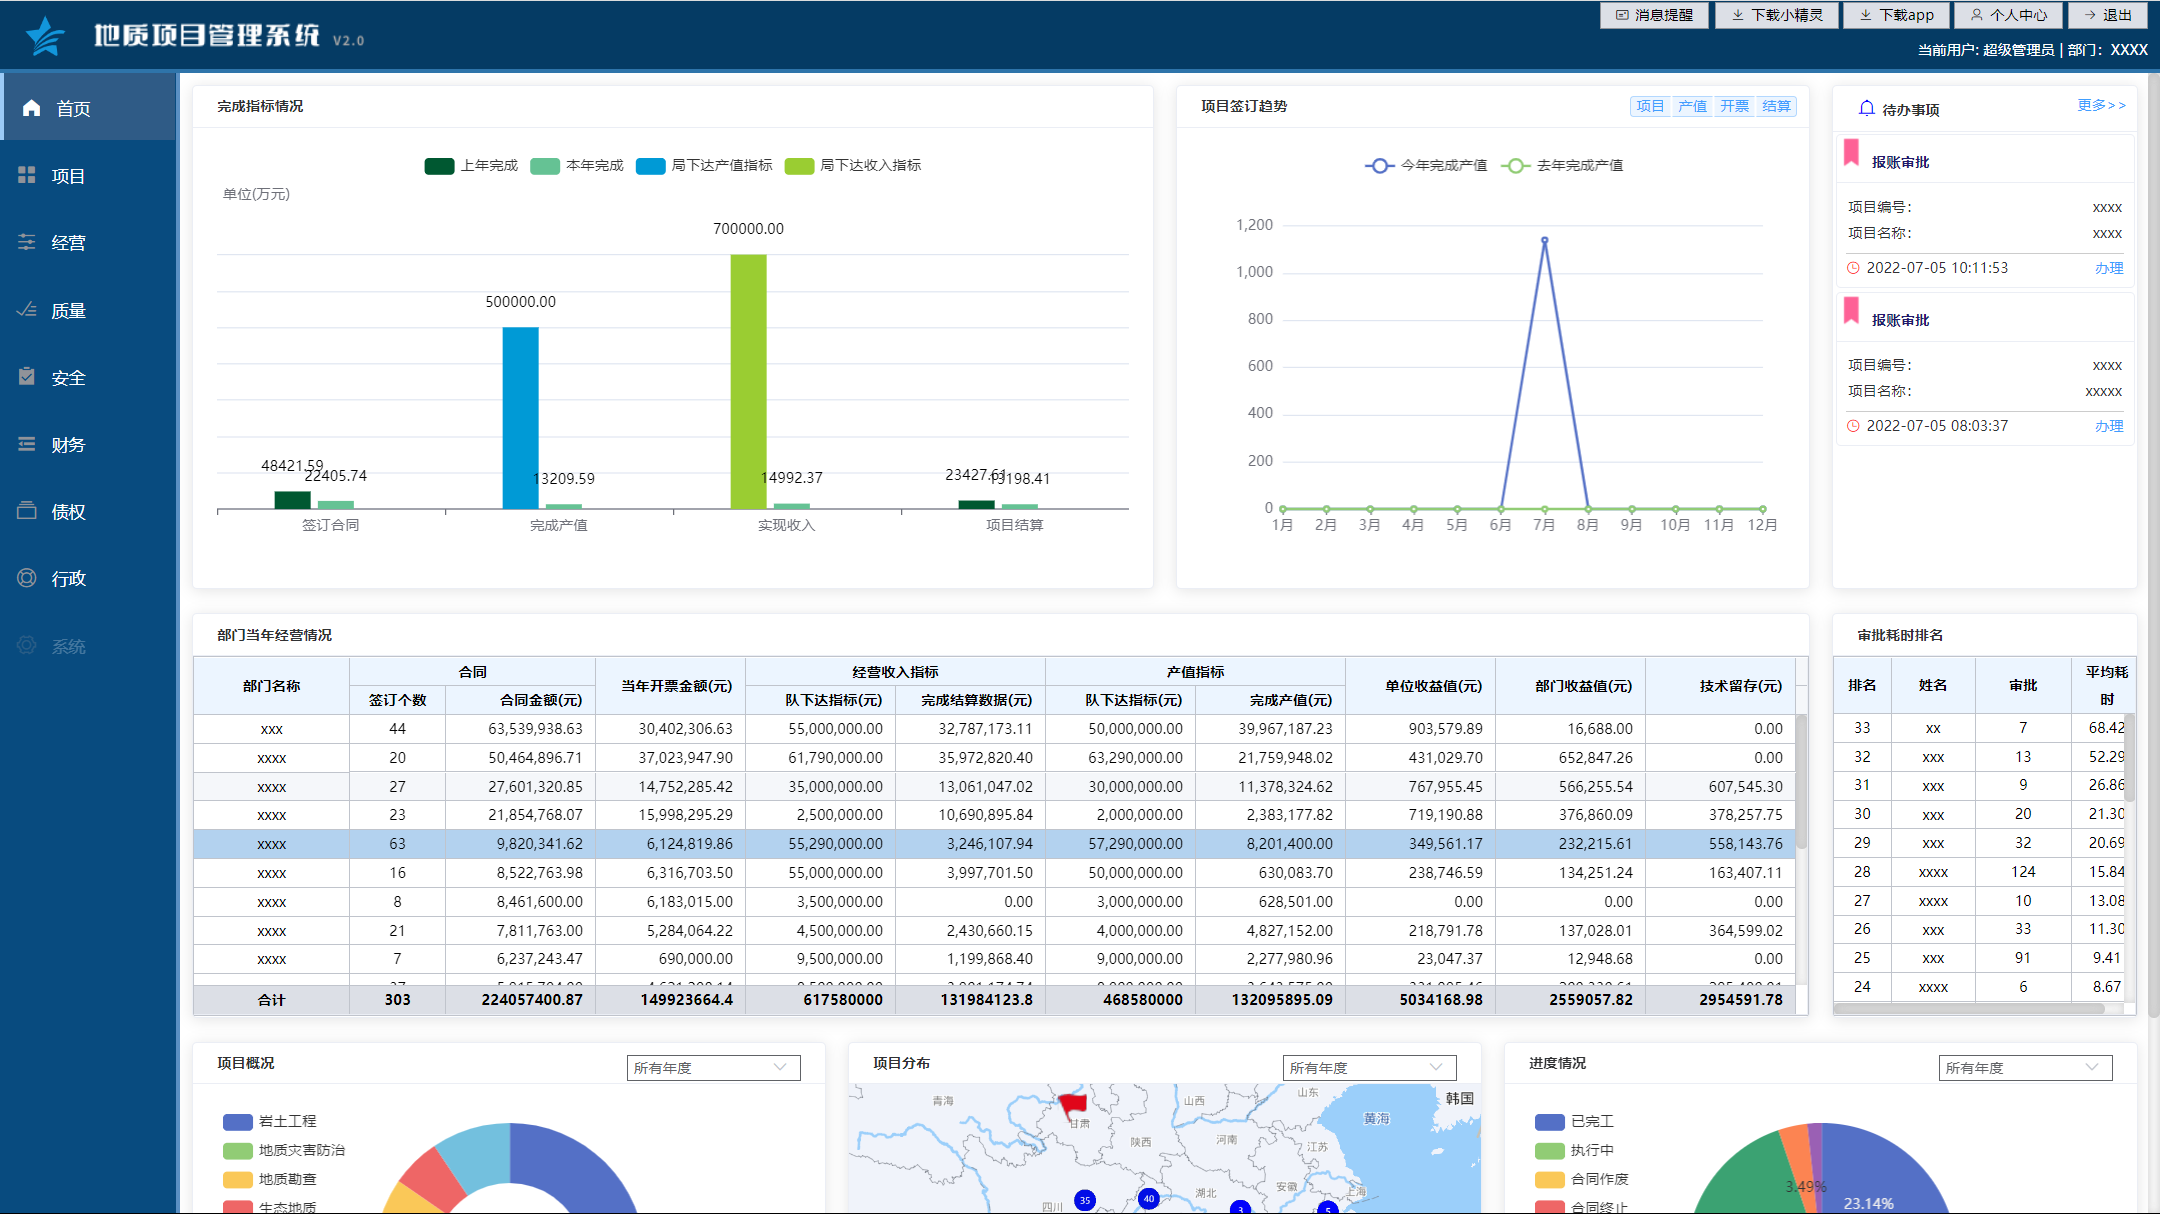
Task: Switch trend chart to 产值 tab
Action: (1692, 107)
